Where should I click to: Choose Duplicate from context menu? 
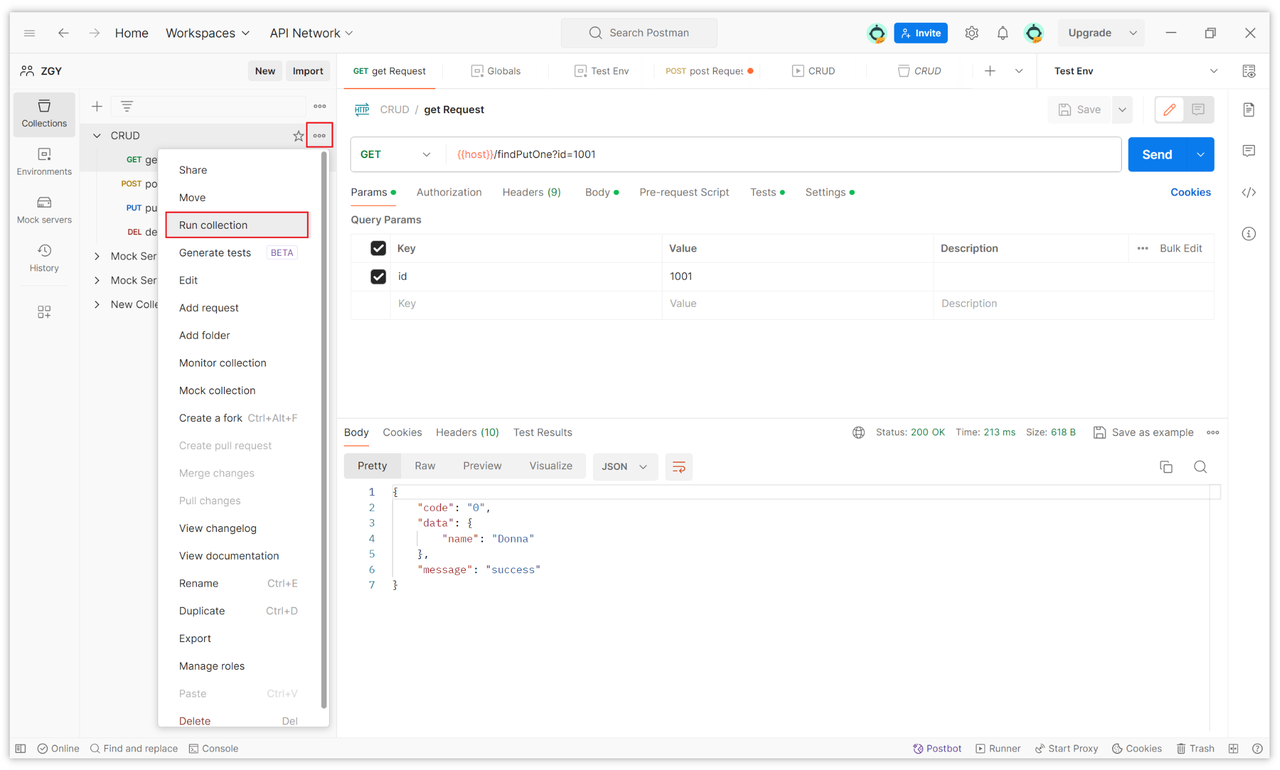tap(202, 611)
